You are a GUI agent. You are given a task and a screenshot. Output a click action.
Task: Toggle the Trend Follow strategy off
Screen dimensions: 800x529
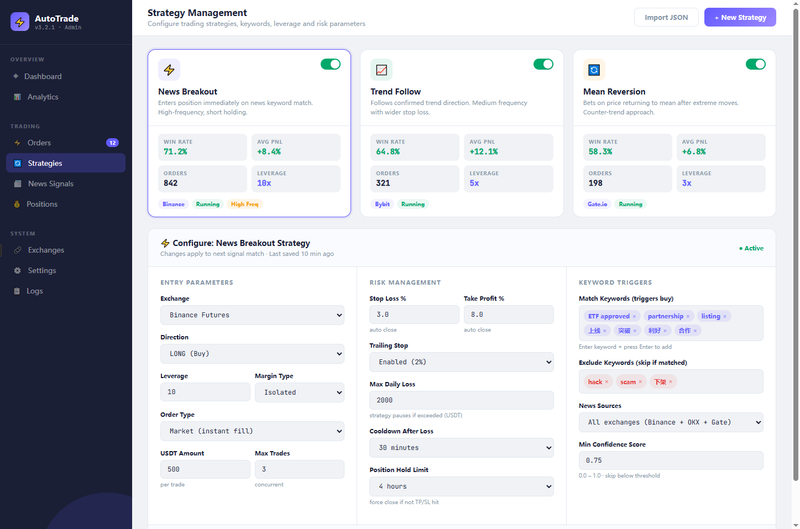pyautogui.click(x=543, y=64)
